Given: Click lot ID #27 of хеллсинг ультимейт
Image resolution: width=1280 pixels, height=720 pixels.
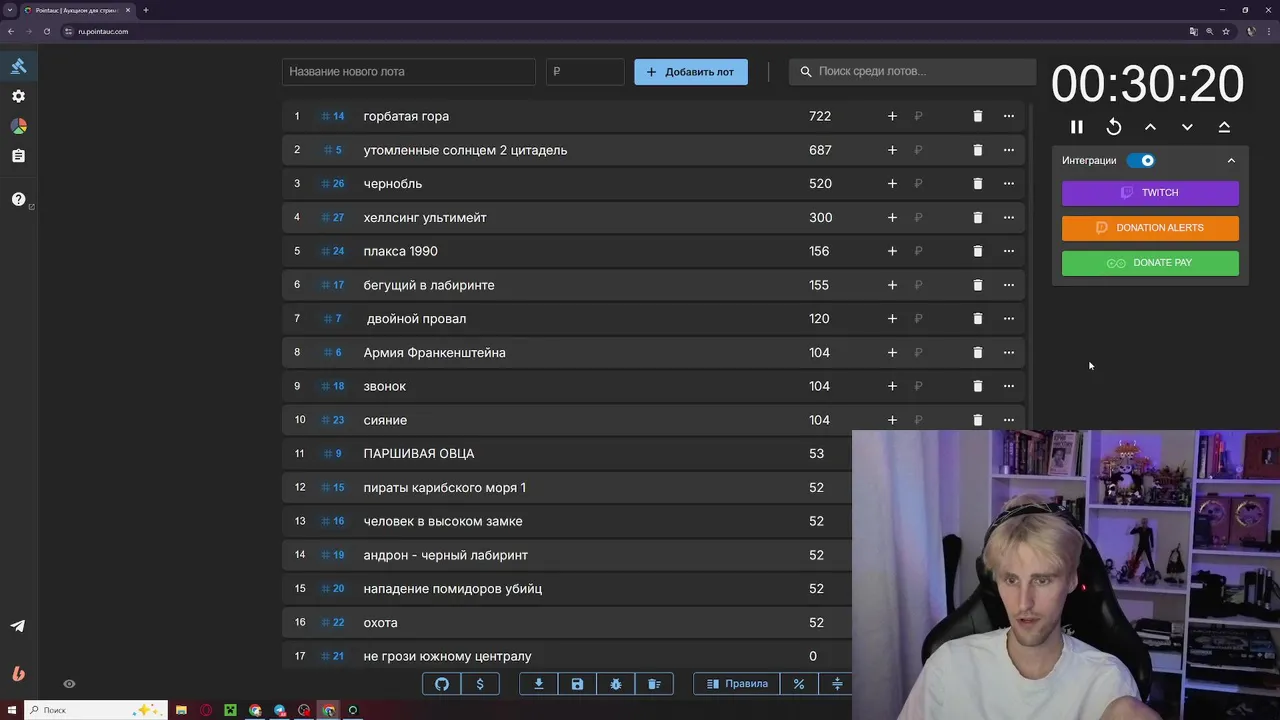Looking at the screenshot, I should [x=333, y=217].
